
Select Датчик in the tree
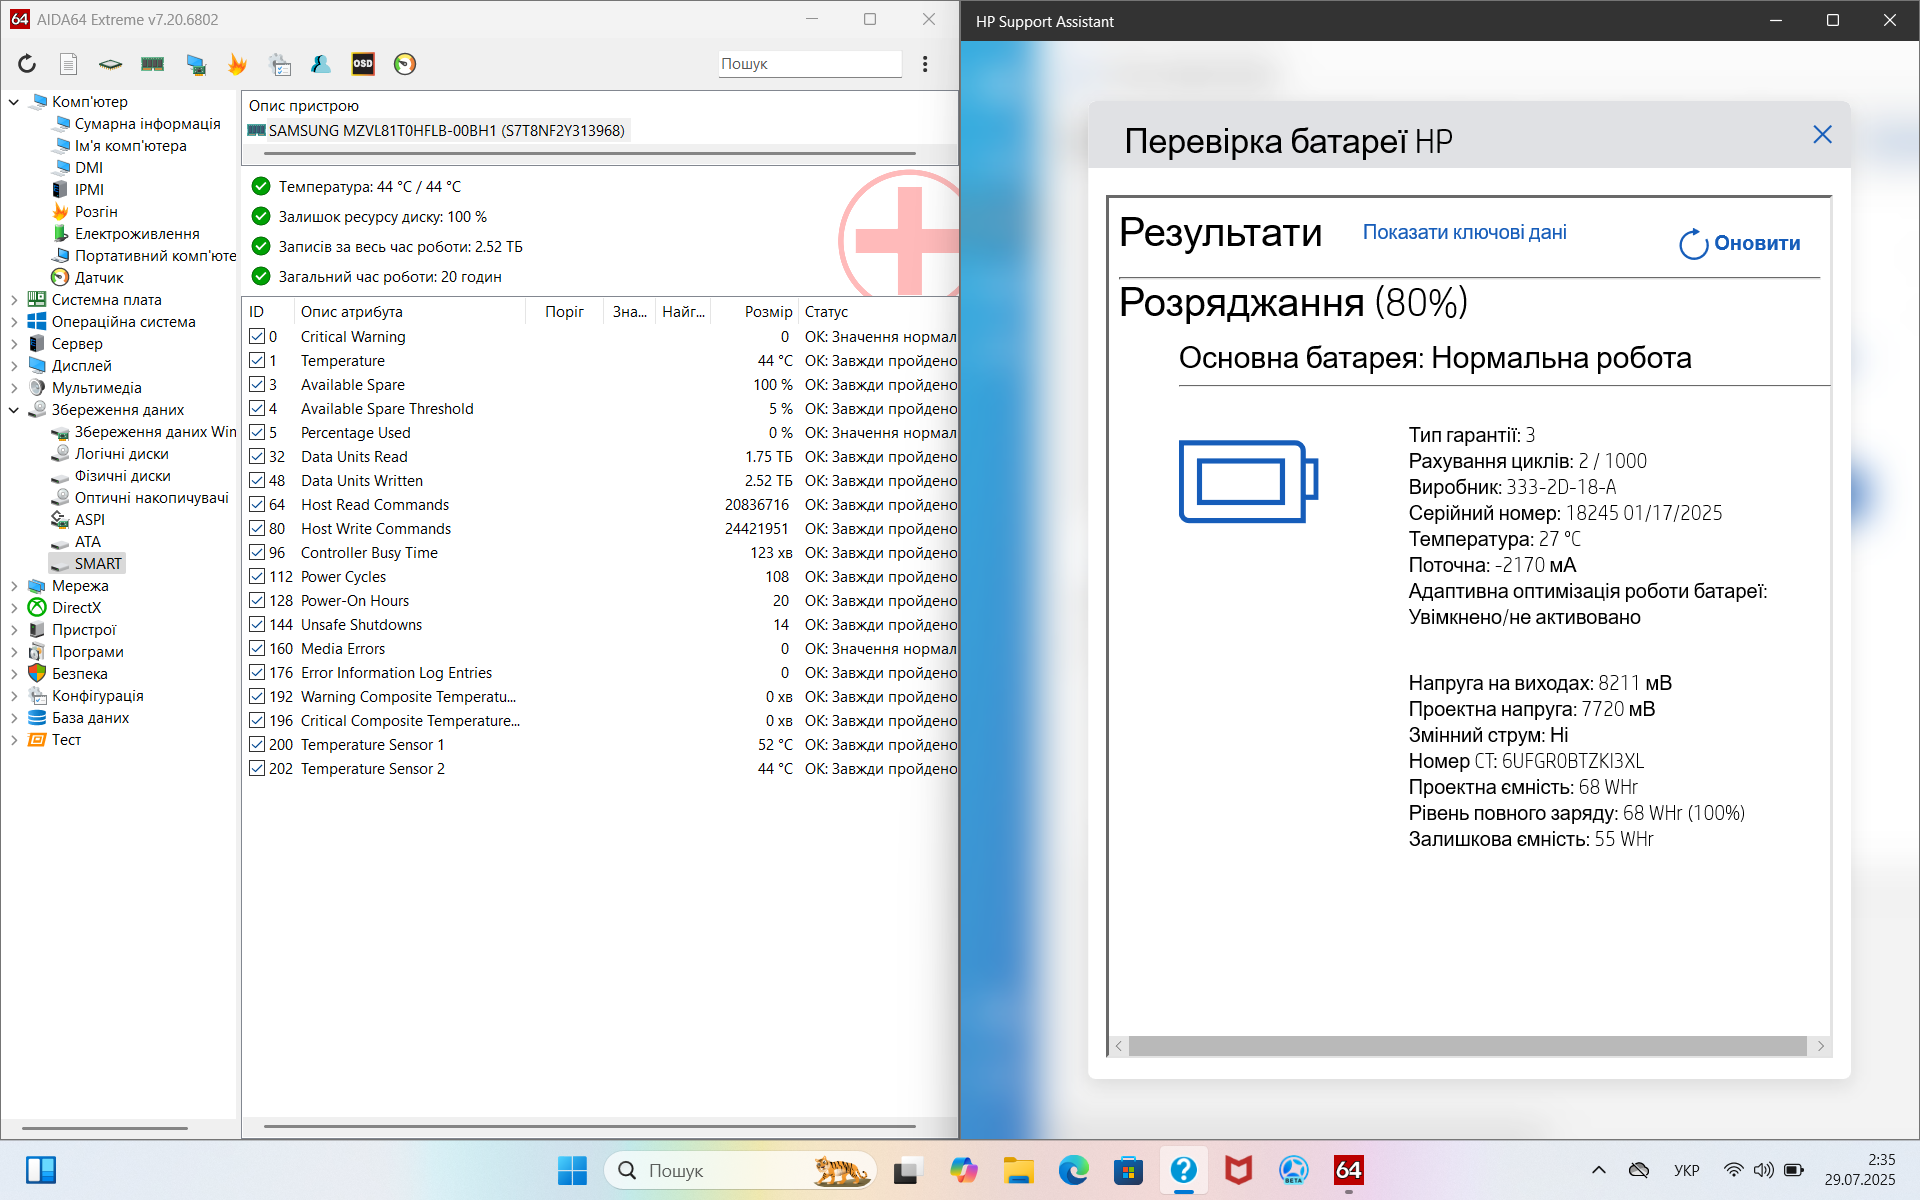(99, 278)
